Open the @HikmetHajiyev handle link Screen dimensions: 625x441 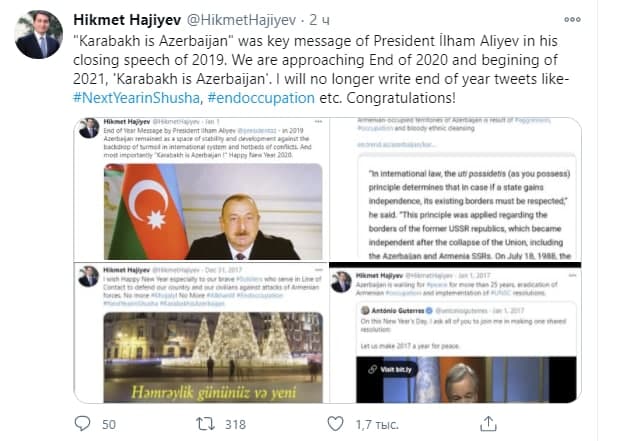[242, 20]
